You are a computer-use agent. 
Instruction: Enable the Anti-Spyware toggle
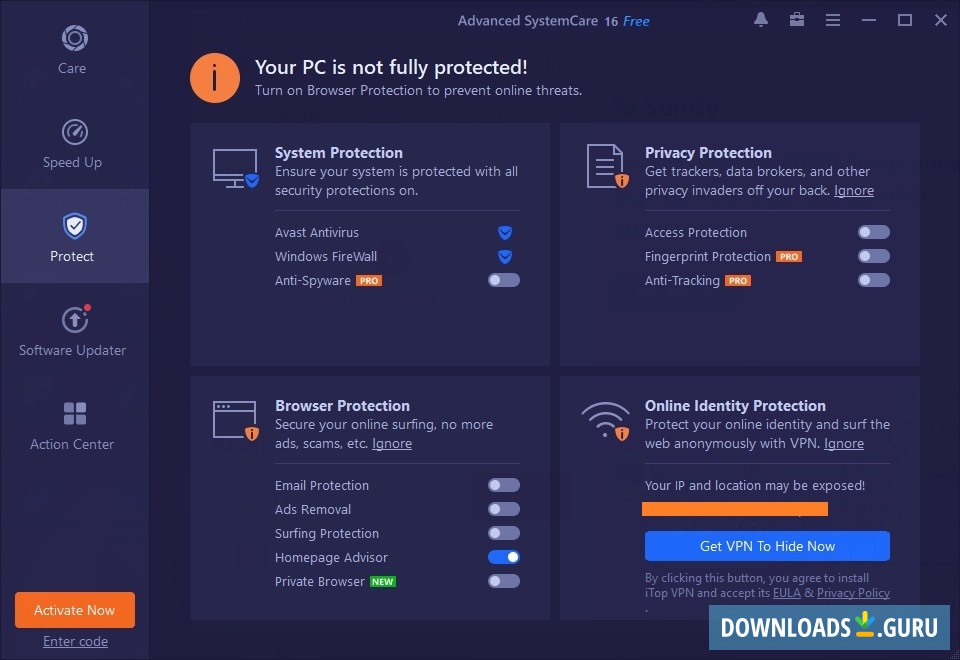click(504, 281)
